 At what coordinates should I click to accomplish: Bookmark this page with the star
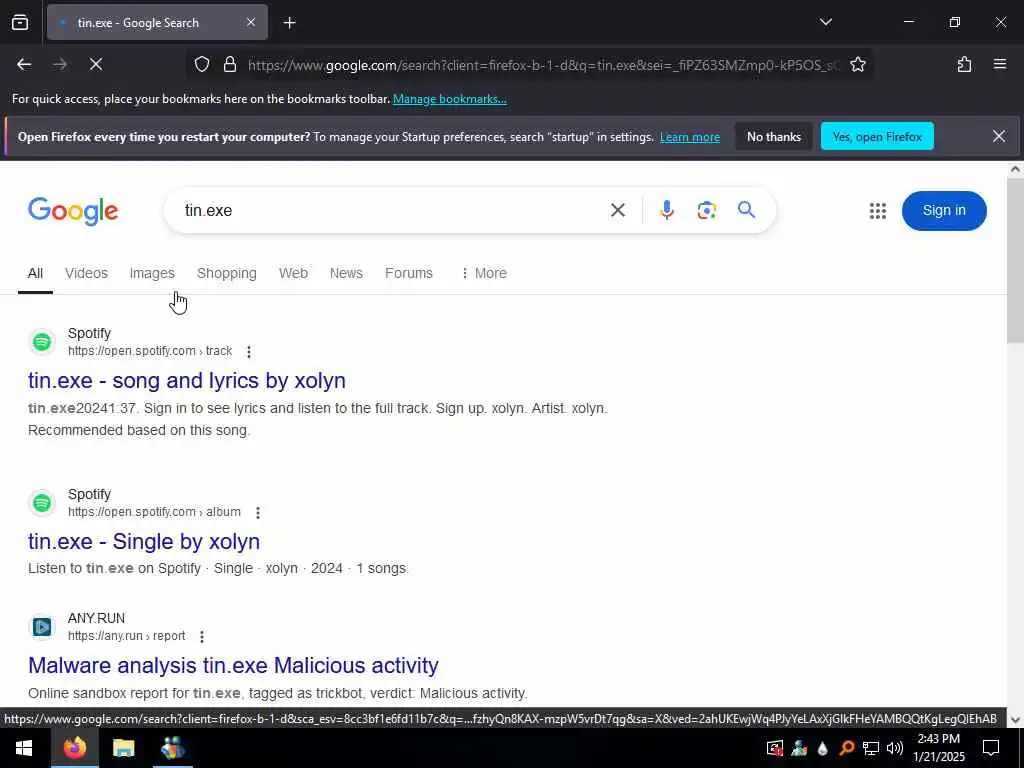tap(857, 64)
